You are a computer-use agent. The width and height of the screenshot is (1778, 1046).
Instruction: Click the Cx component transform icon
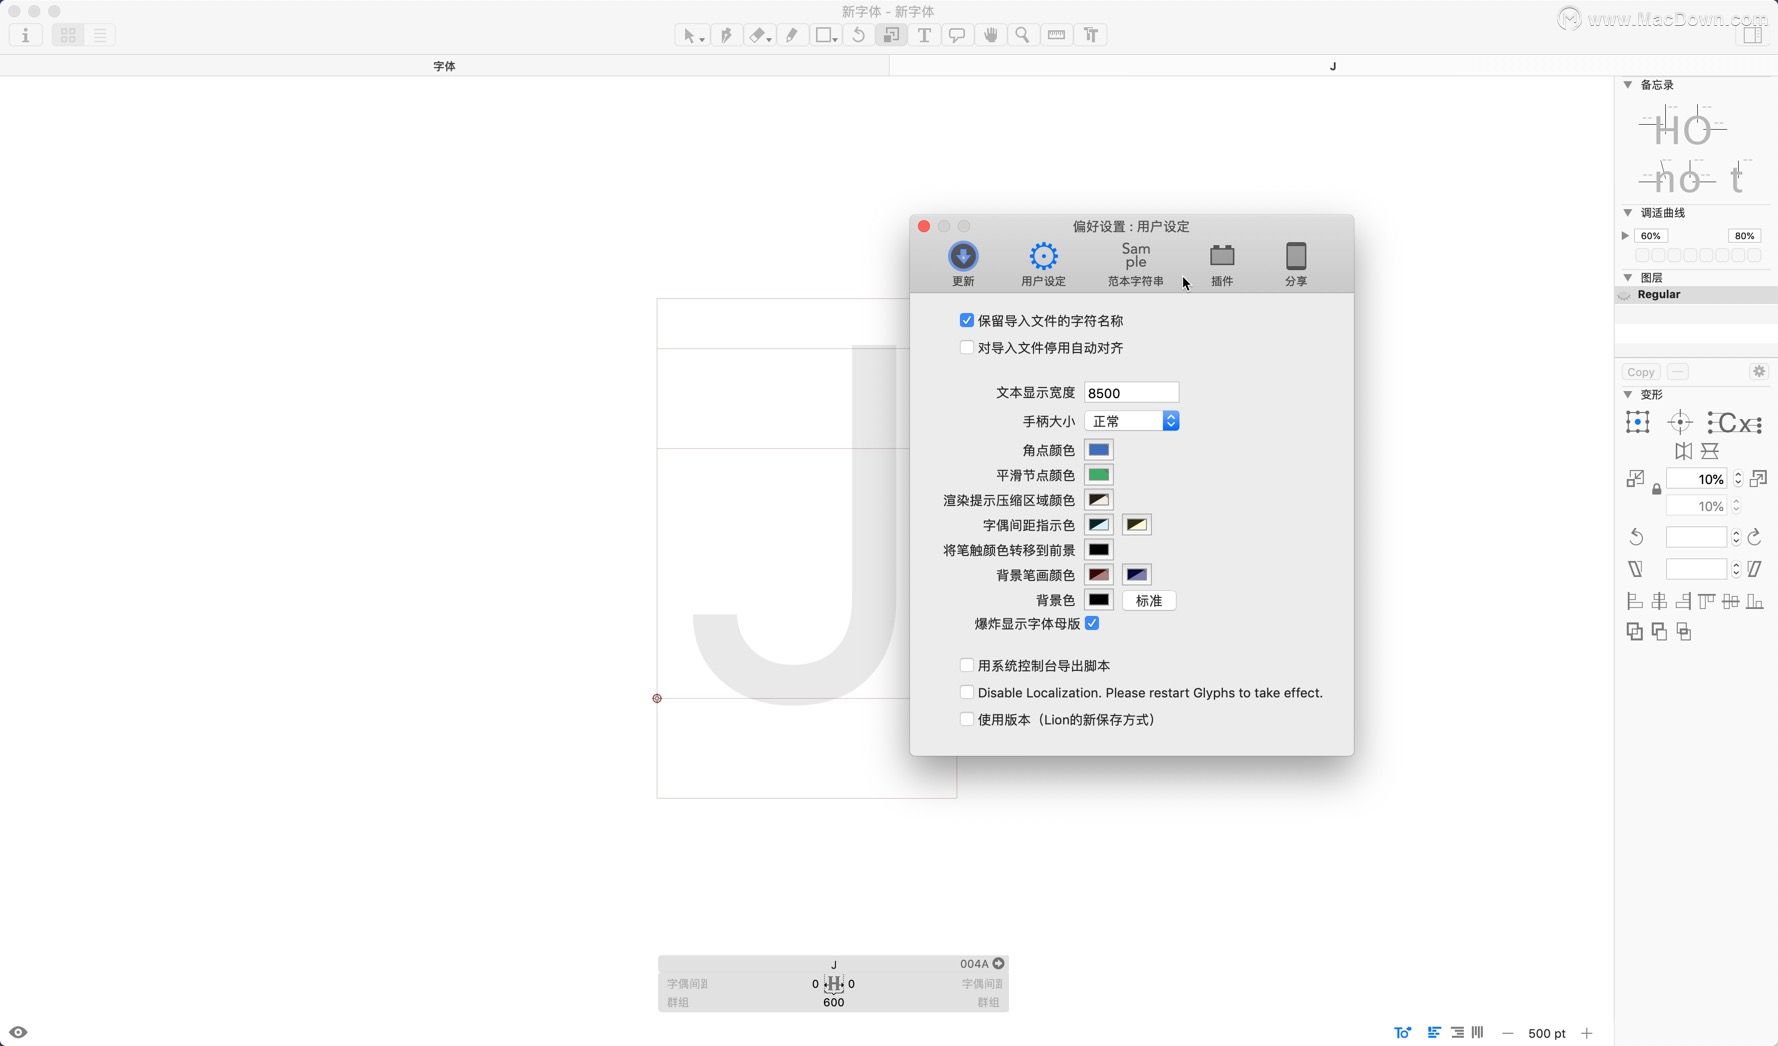click(x=1733, y=422)
